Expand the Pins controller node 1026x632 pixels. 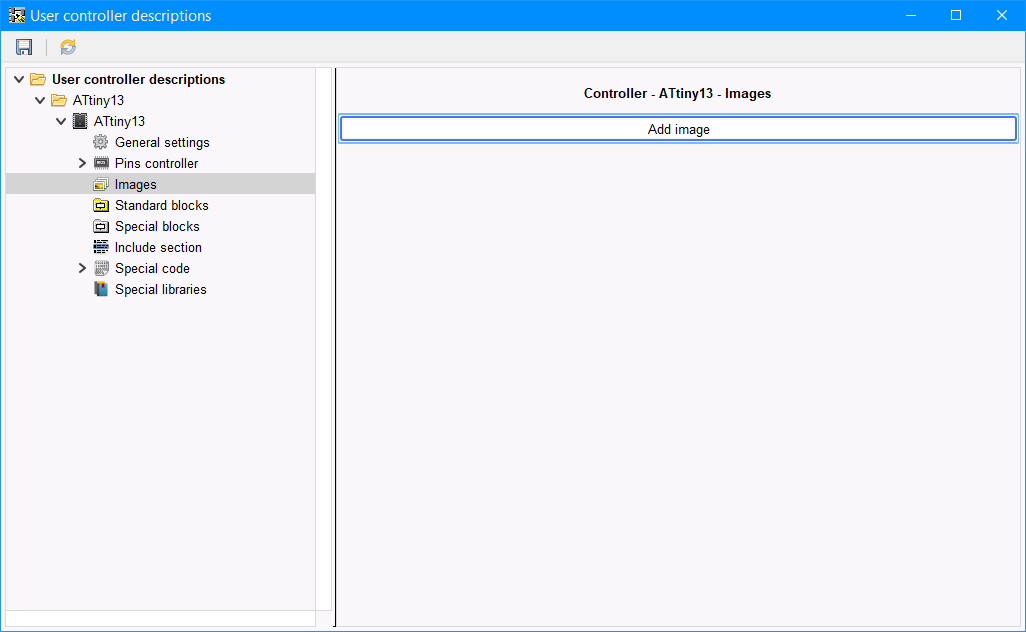[x=82, y=163]
